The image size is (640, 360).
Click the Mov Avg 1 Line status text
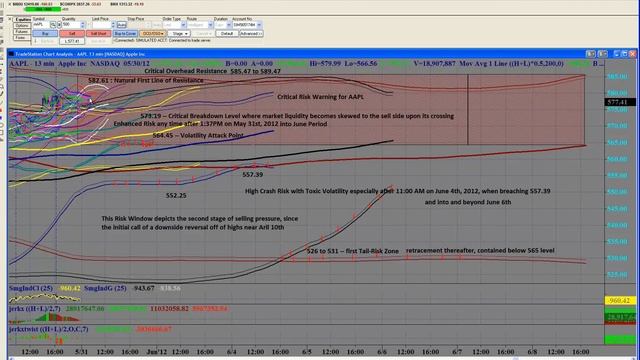click(511, 64)
